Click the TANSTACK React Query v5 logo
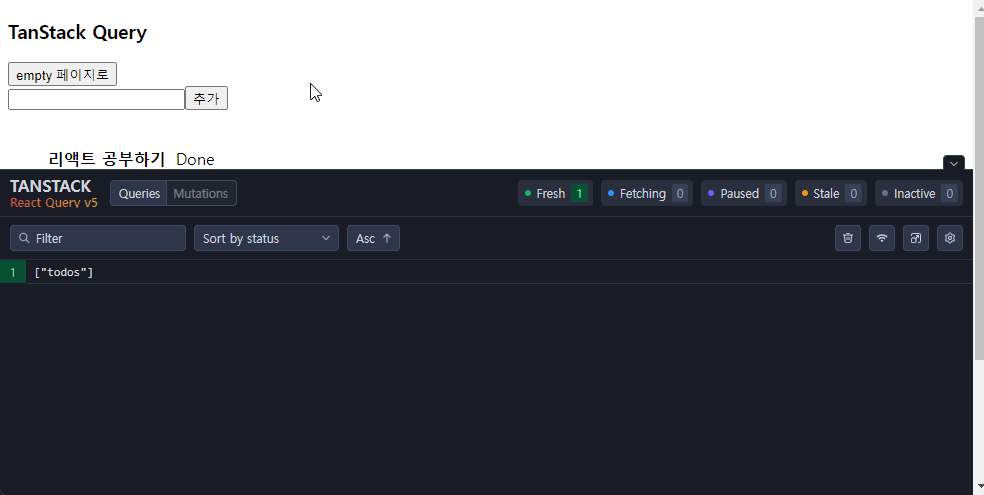This screenshot has width=984, height=495. 53,193
